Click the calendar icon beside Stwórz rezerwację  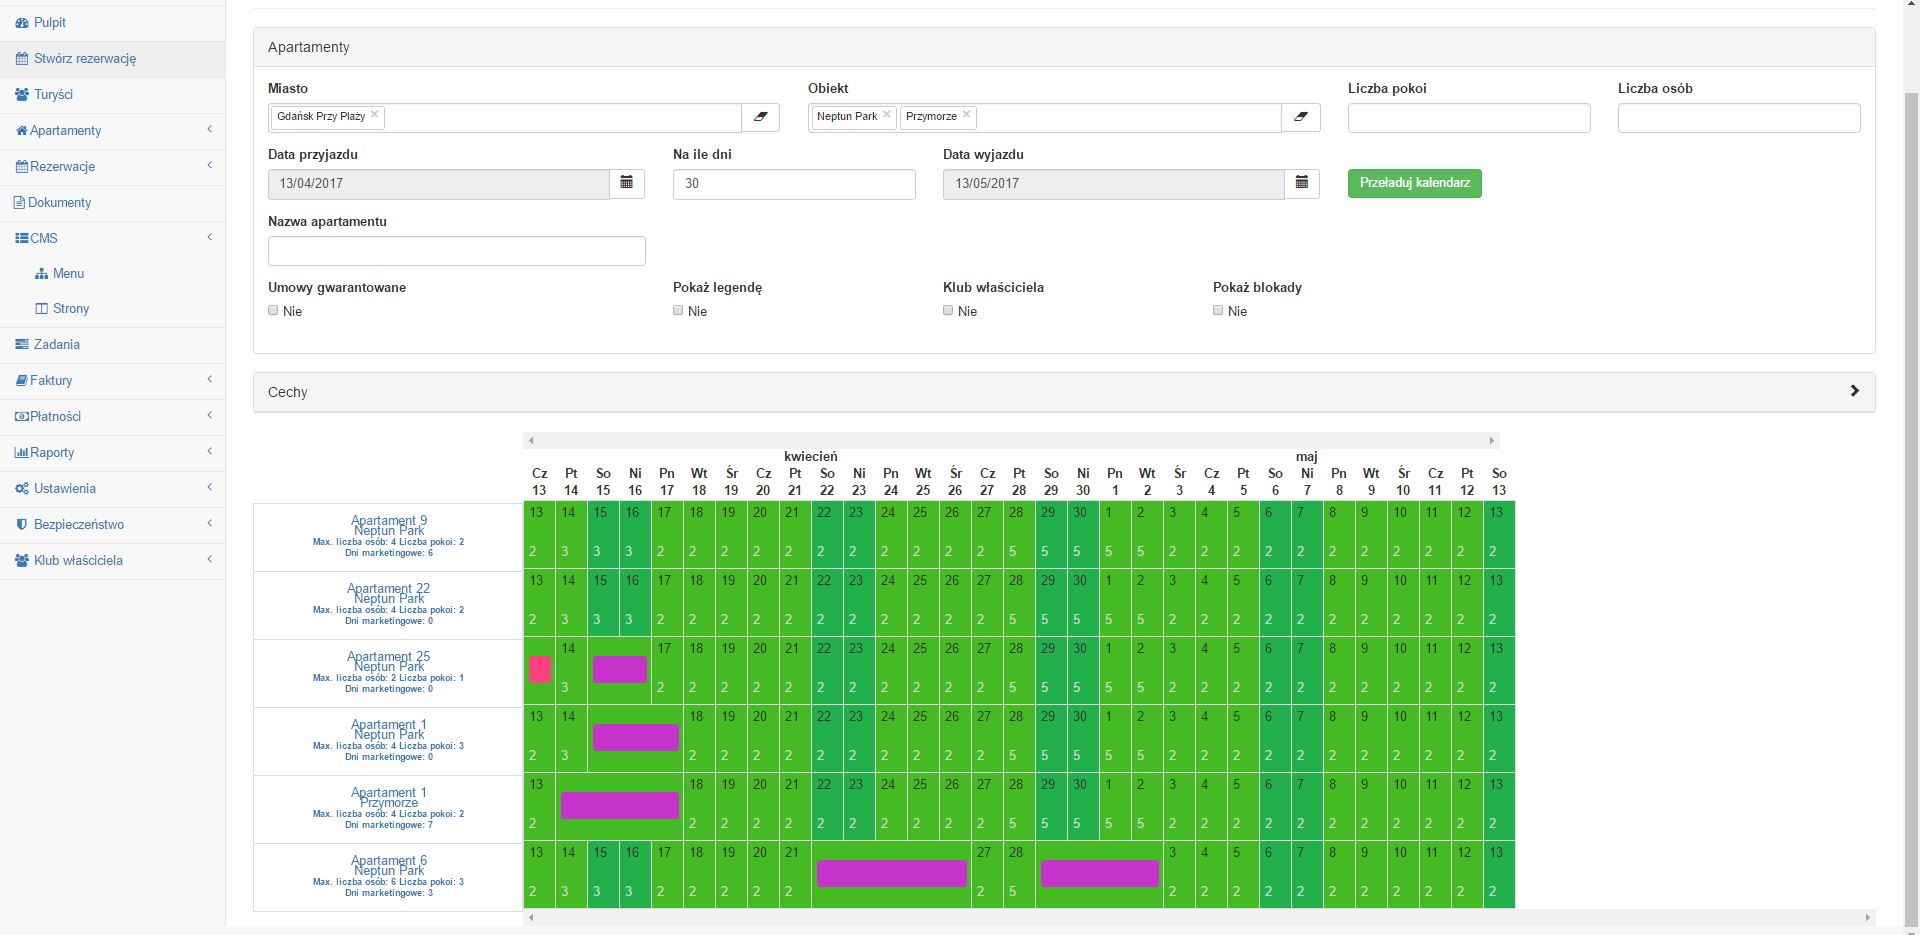22,58
